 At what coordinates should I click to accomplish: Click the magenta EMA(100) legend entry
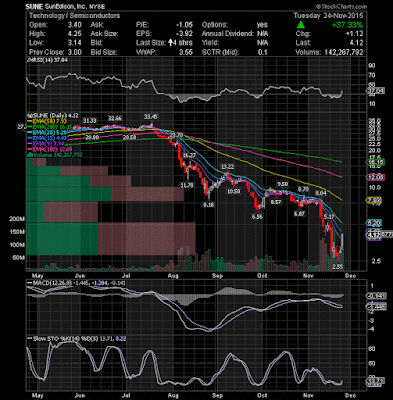pos(50,149)
